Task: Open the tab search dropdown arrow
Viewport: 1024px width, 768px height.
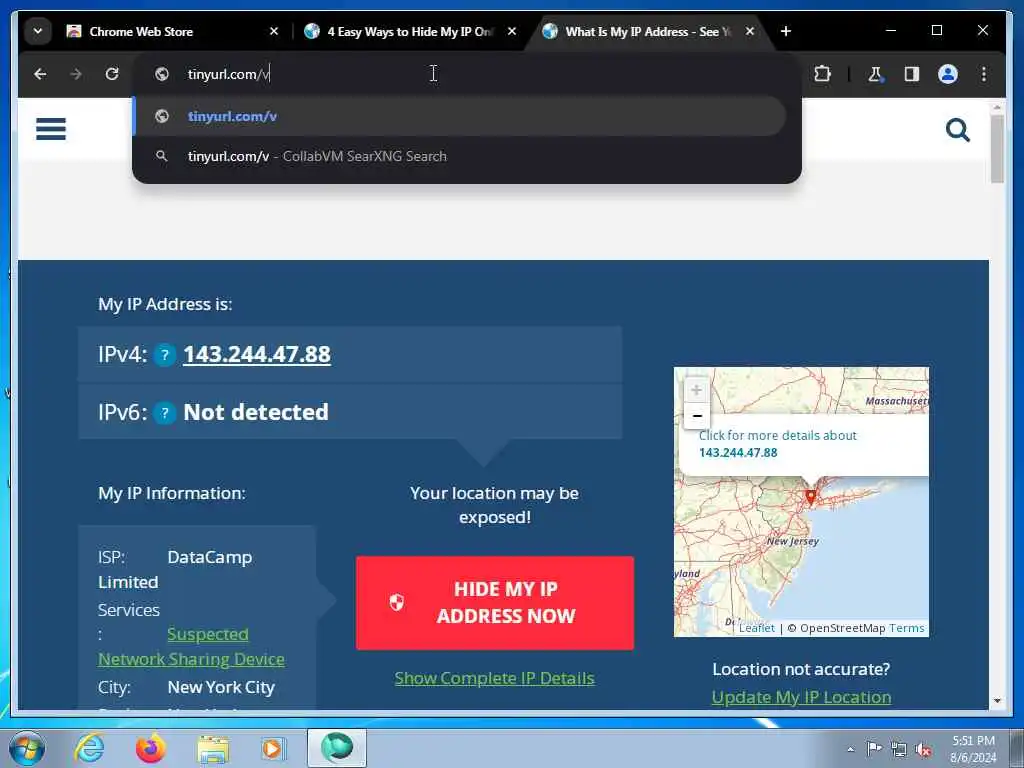Action: pos(38,31)
